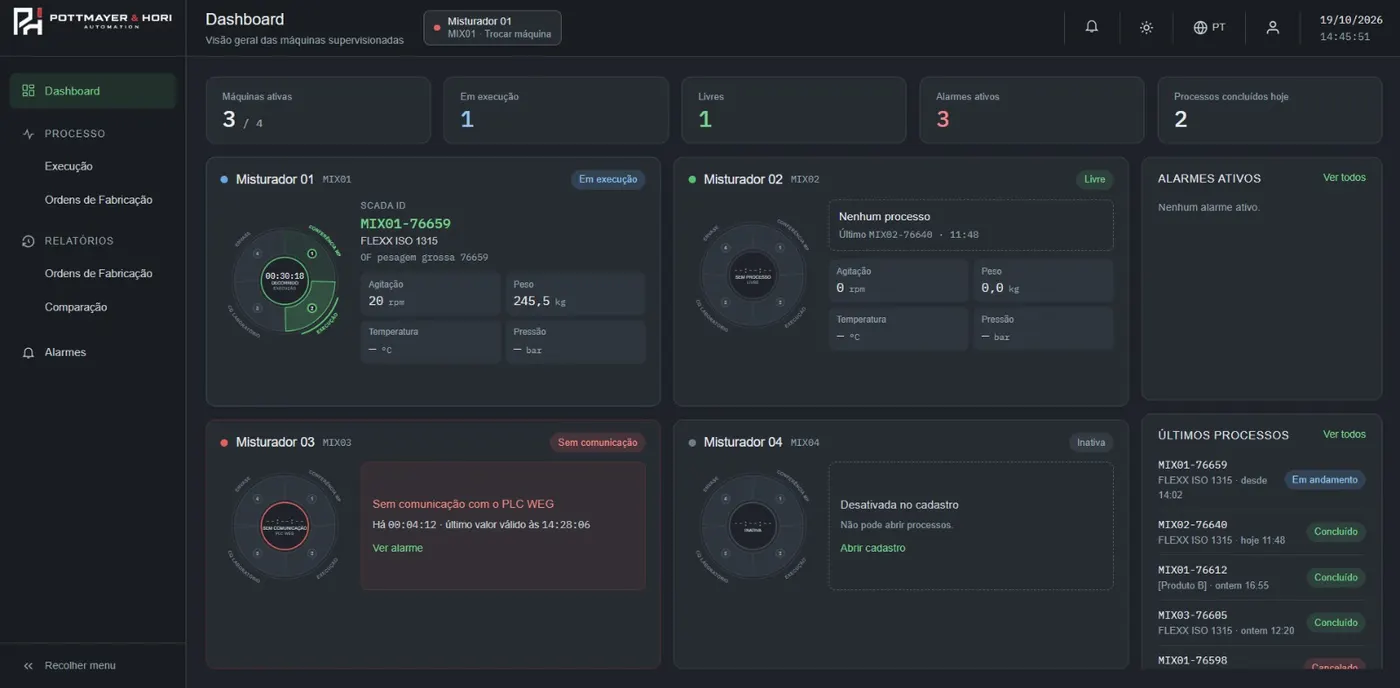Open the user profile icon
Image resolution: width=1400 pixels, height=688 pixels.
pyautogui.click(x=1272, y=27)
